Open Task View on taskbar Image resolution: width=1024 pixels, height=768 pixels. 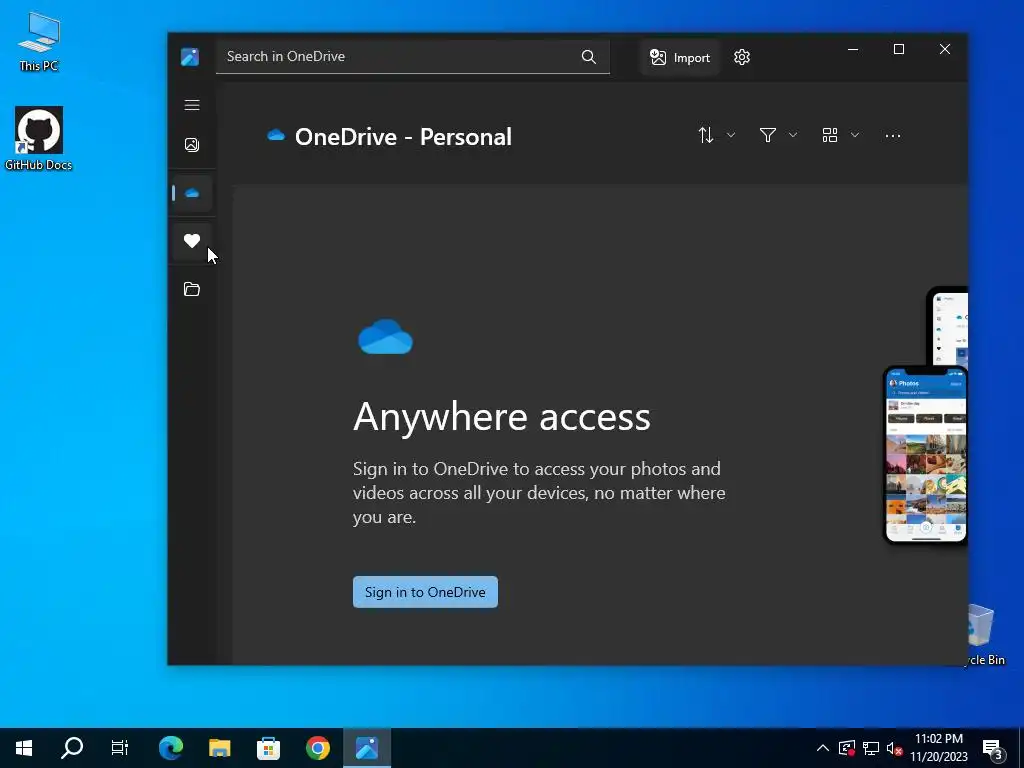tap(120, 748)
